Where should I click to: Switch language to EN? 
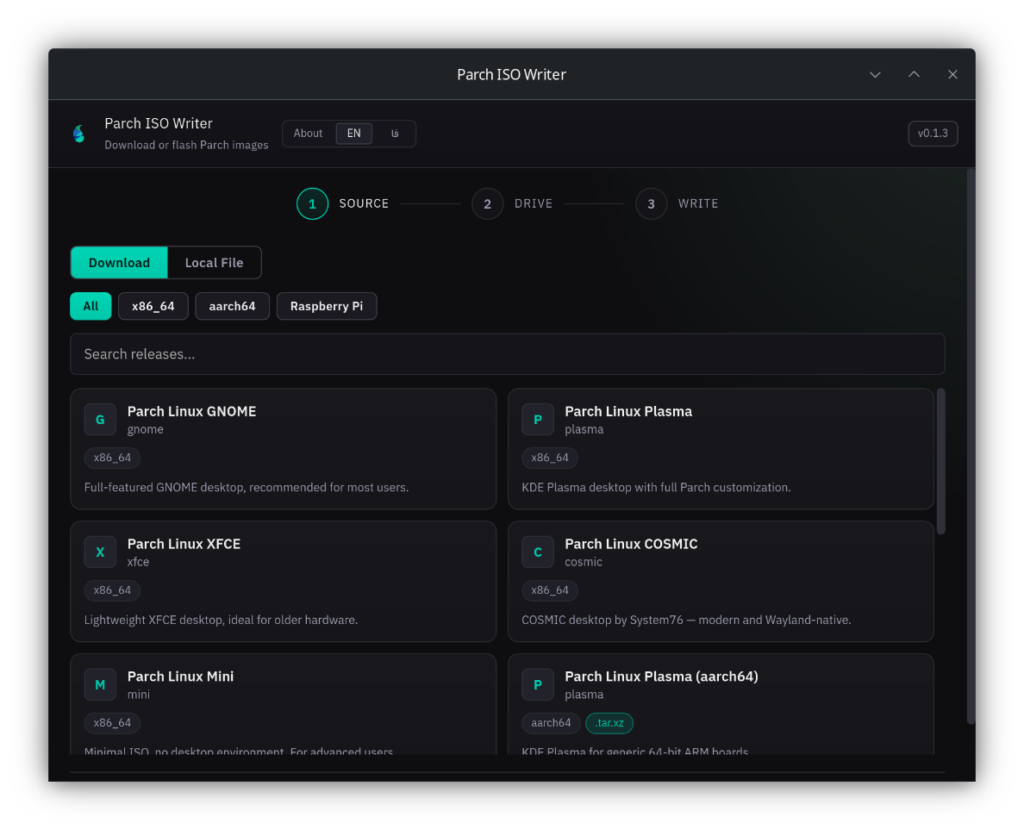354,133
